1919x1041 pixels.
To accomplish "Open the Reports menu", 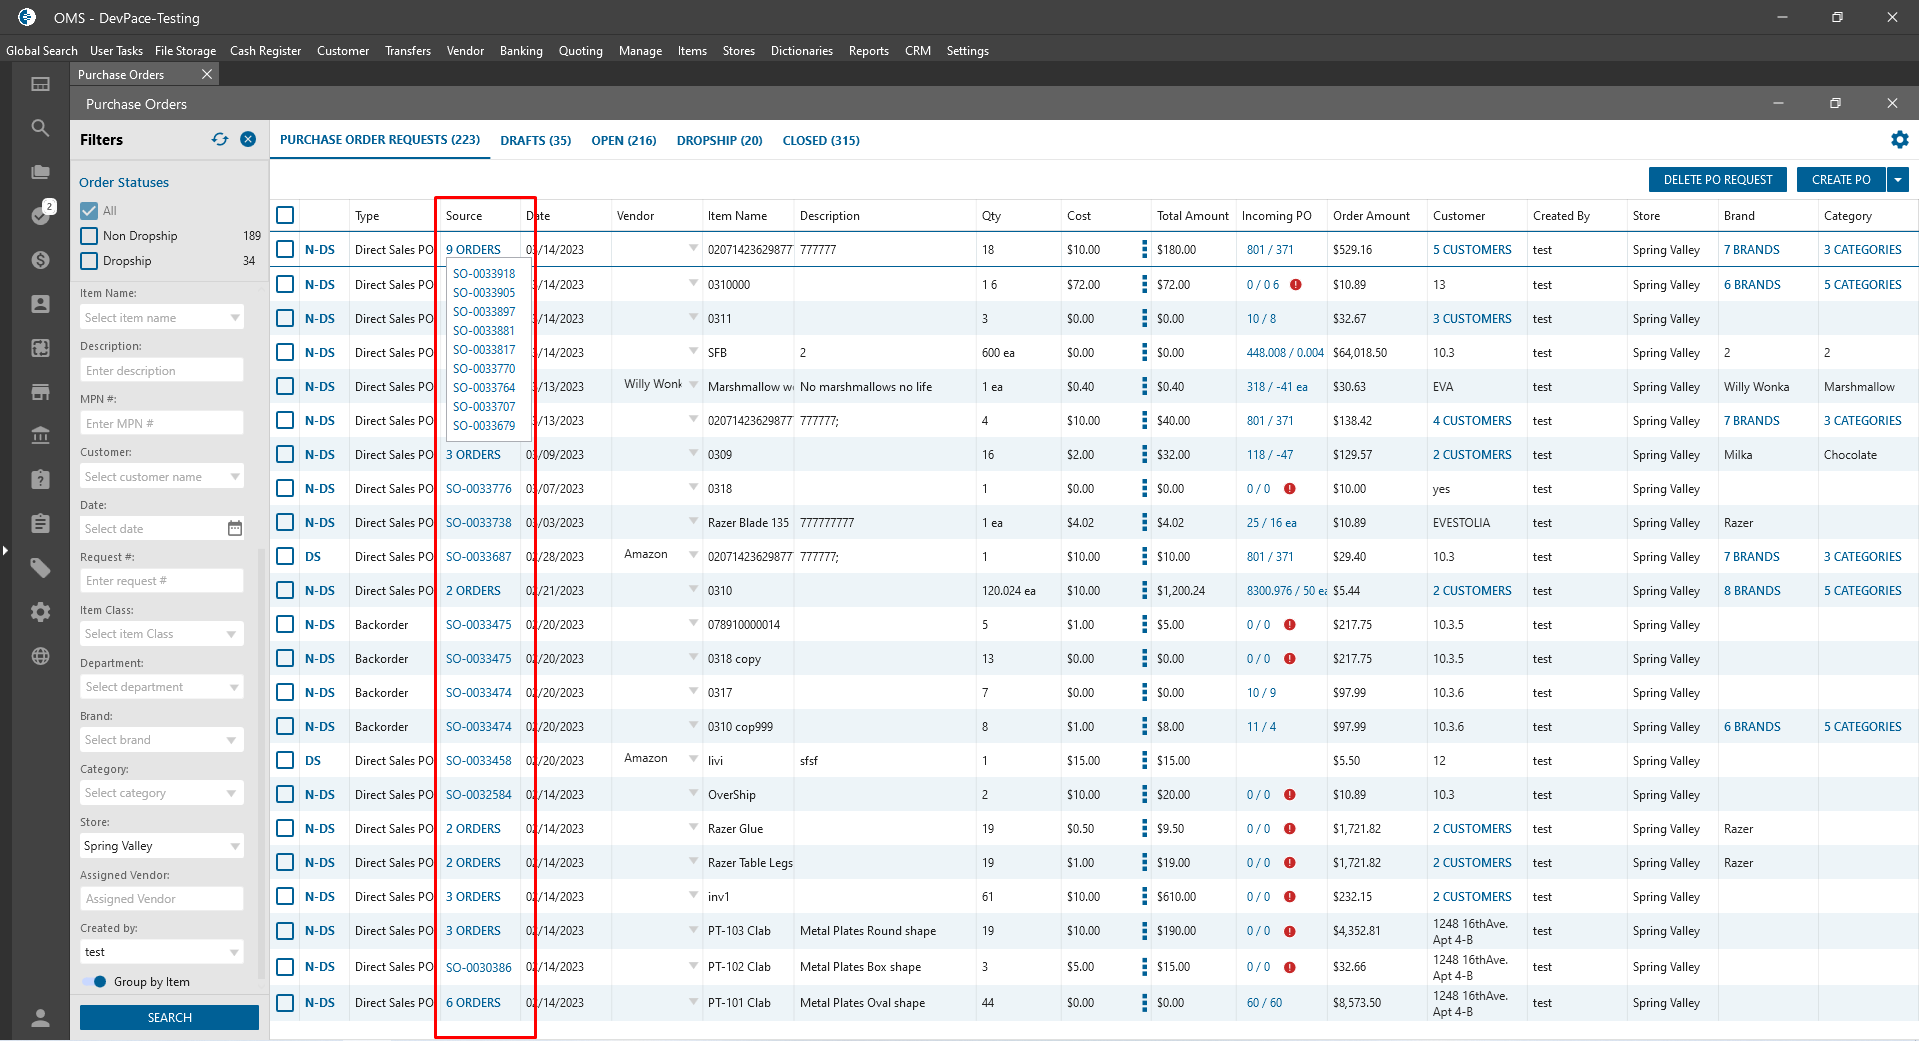I will pyautogui.click(x=868, y=51).
